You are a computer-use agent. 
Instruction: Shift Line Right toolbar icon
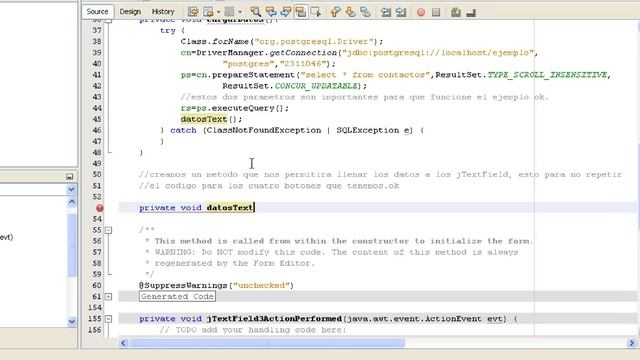(401, 12)
